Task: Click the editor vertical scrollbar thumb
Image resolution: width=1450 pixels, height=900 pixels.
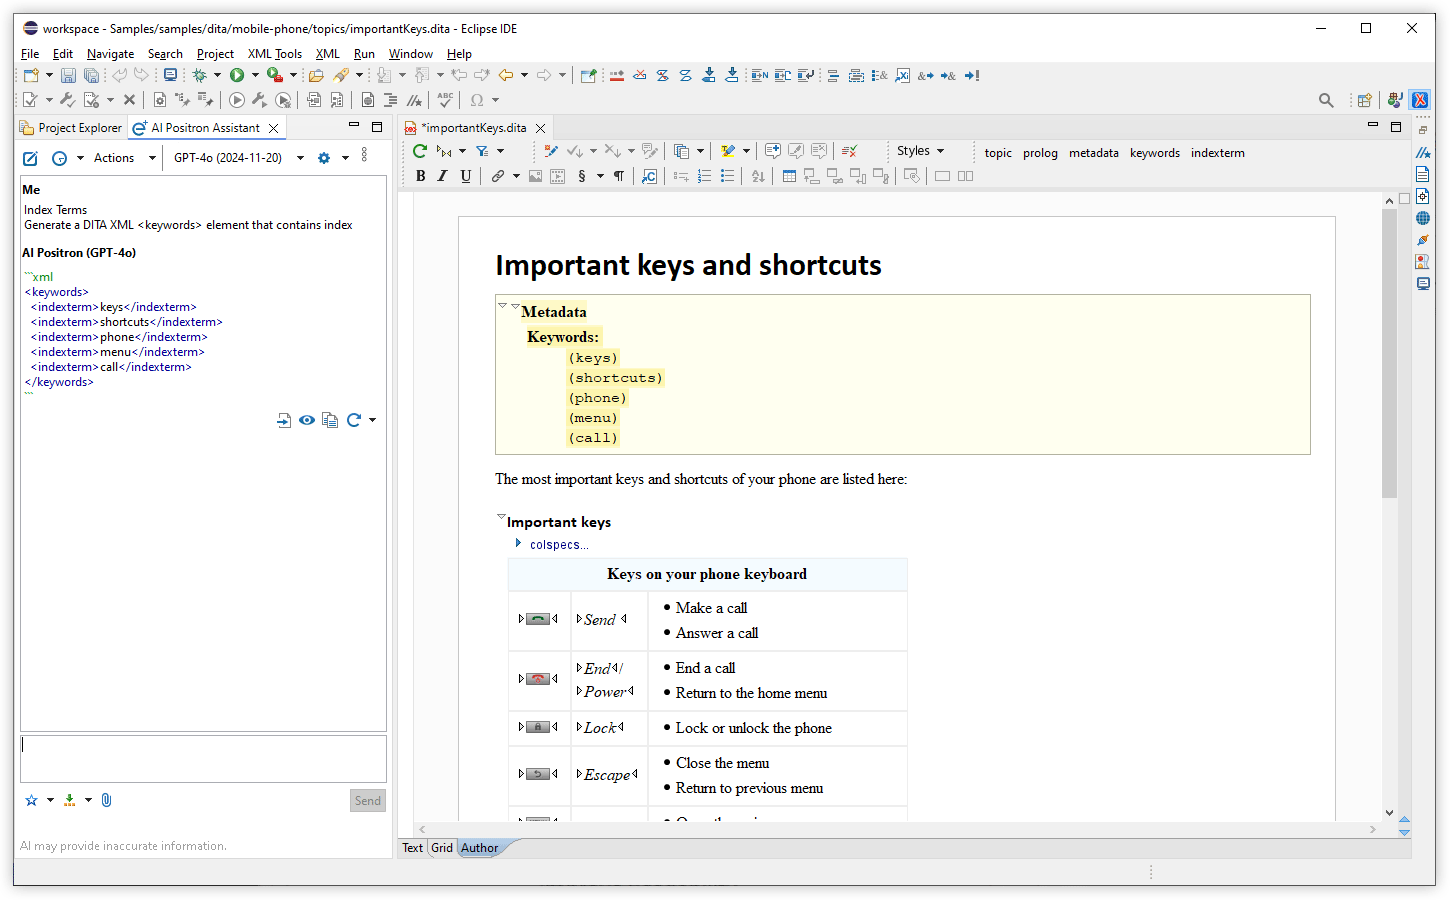Action: click(1389, 354)
